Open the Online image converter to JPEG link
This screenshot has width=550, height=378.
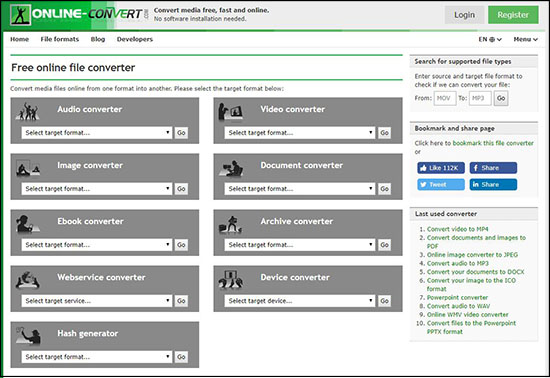[472, 255]
